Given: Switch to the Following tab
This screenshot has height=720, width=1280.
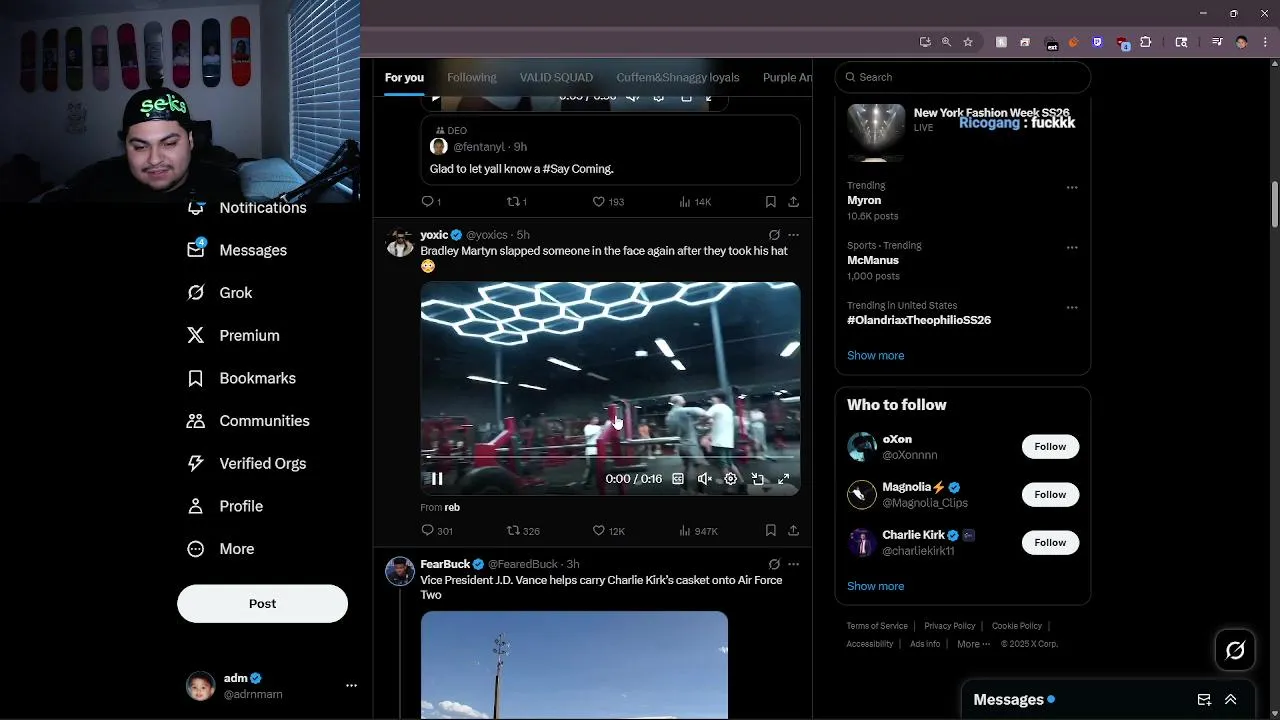Looking at the screenshot, I should tap(472, 77).
